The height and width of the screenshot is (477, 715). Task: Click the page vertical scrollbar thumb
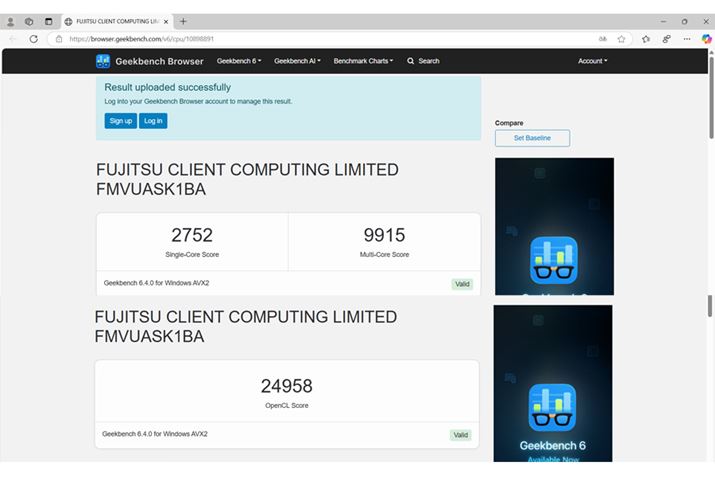coord(711,97)
